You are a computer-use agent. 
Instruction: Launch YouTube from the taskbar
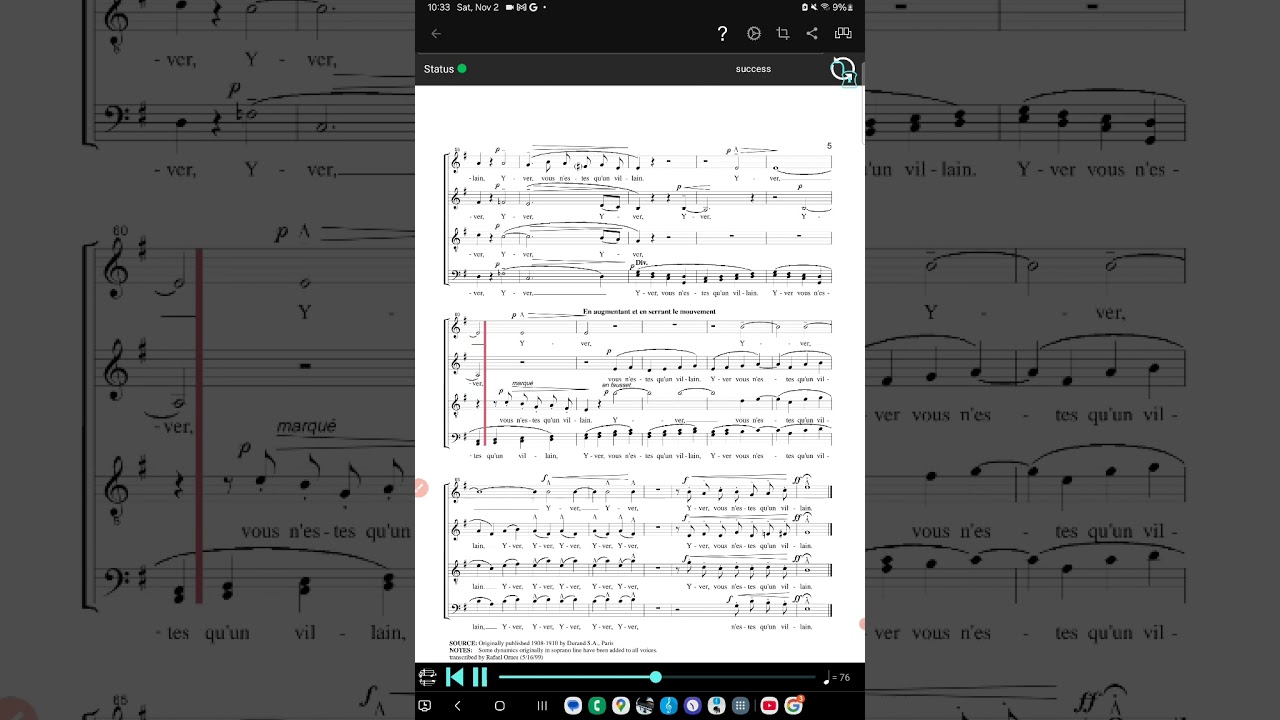[769, 706]
